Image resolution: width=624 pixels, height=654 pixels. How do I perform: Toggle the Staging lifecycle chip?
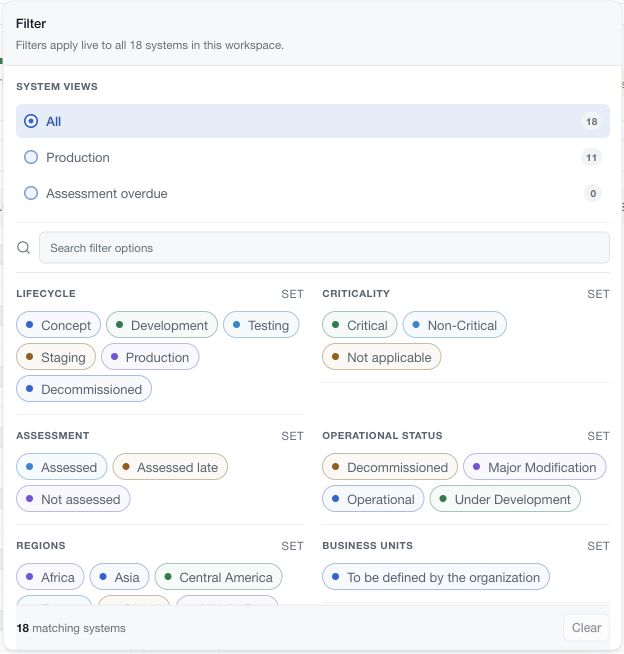tap(56, 357)
